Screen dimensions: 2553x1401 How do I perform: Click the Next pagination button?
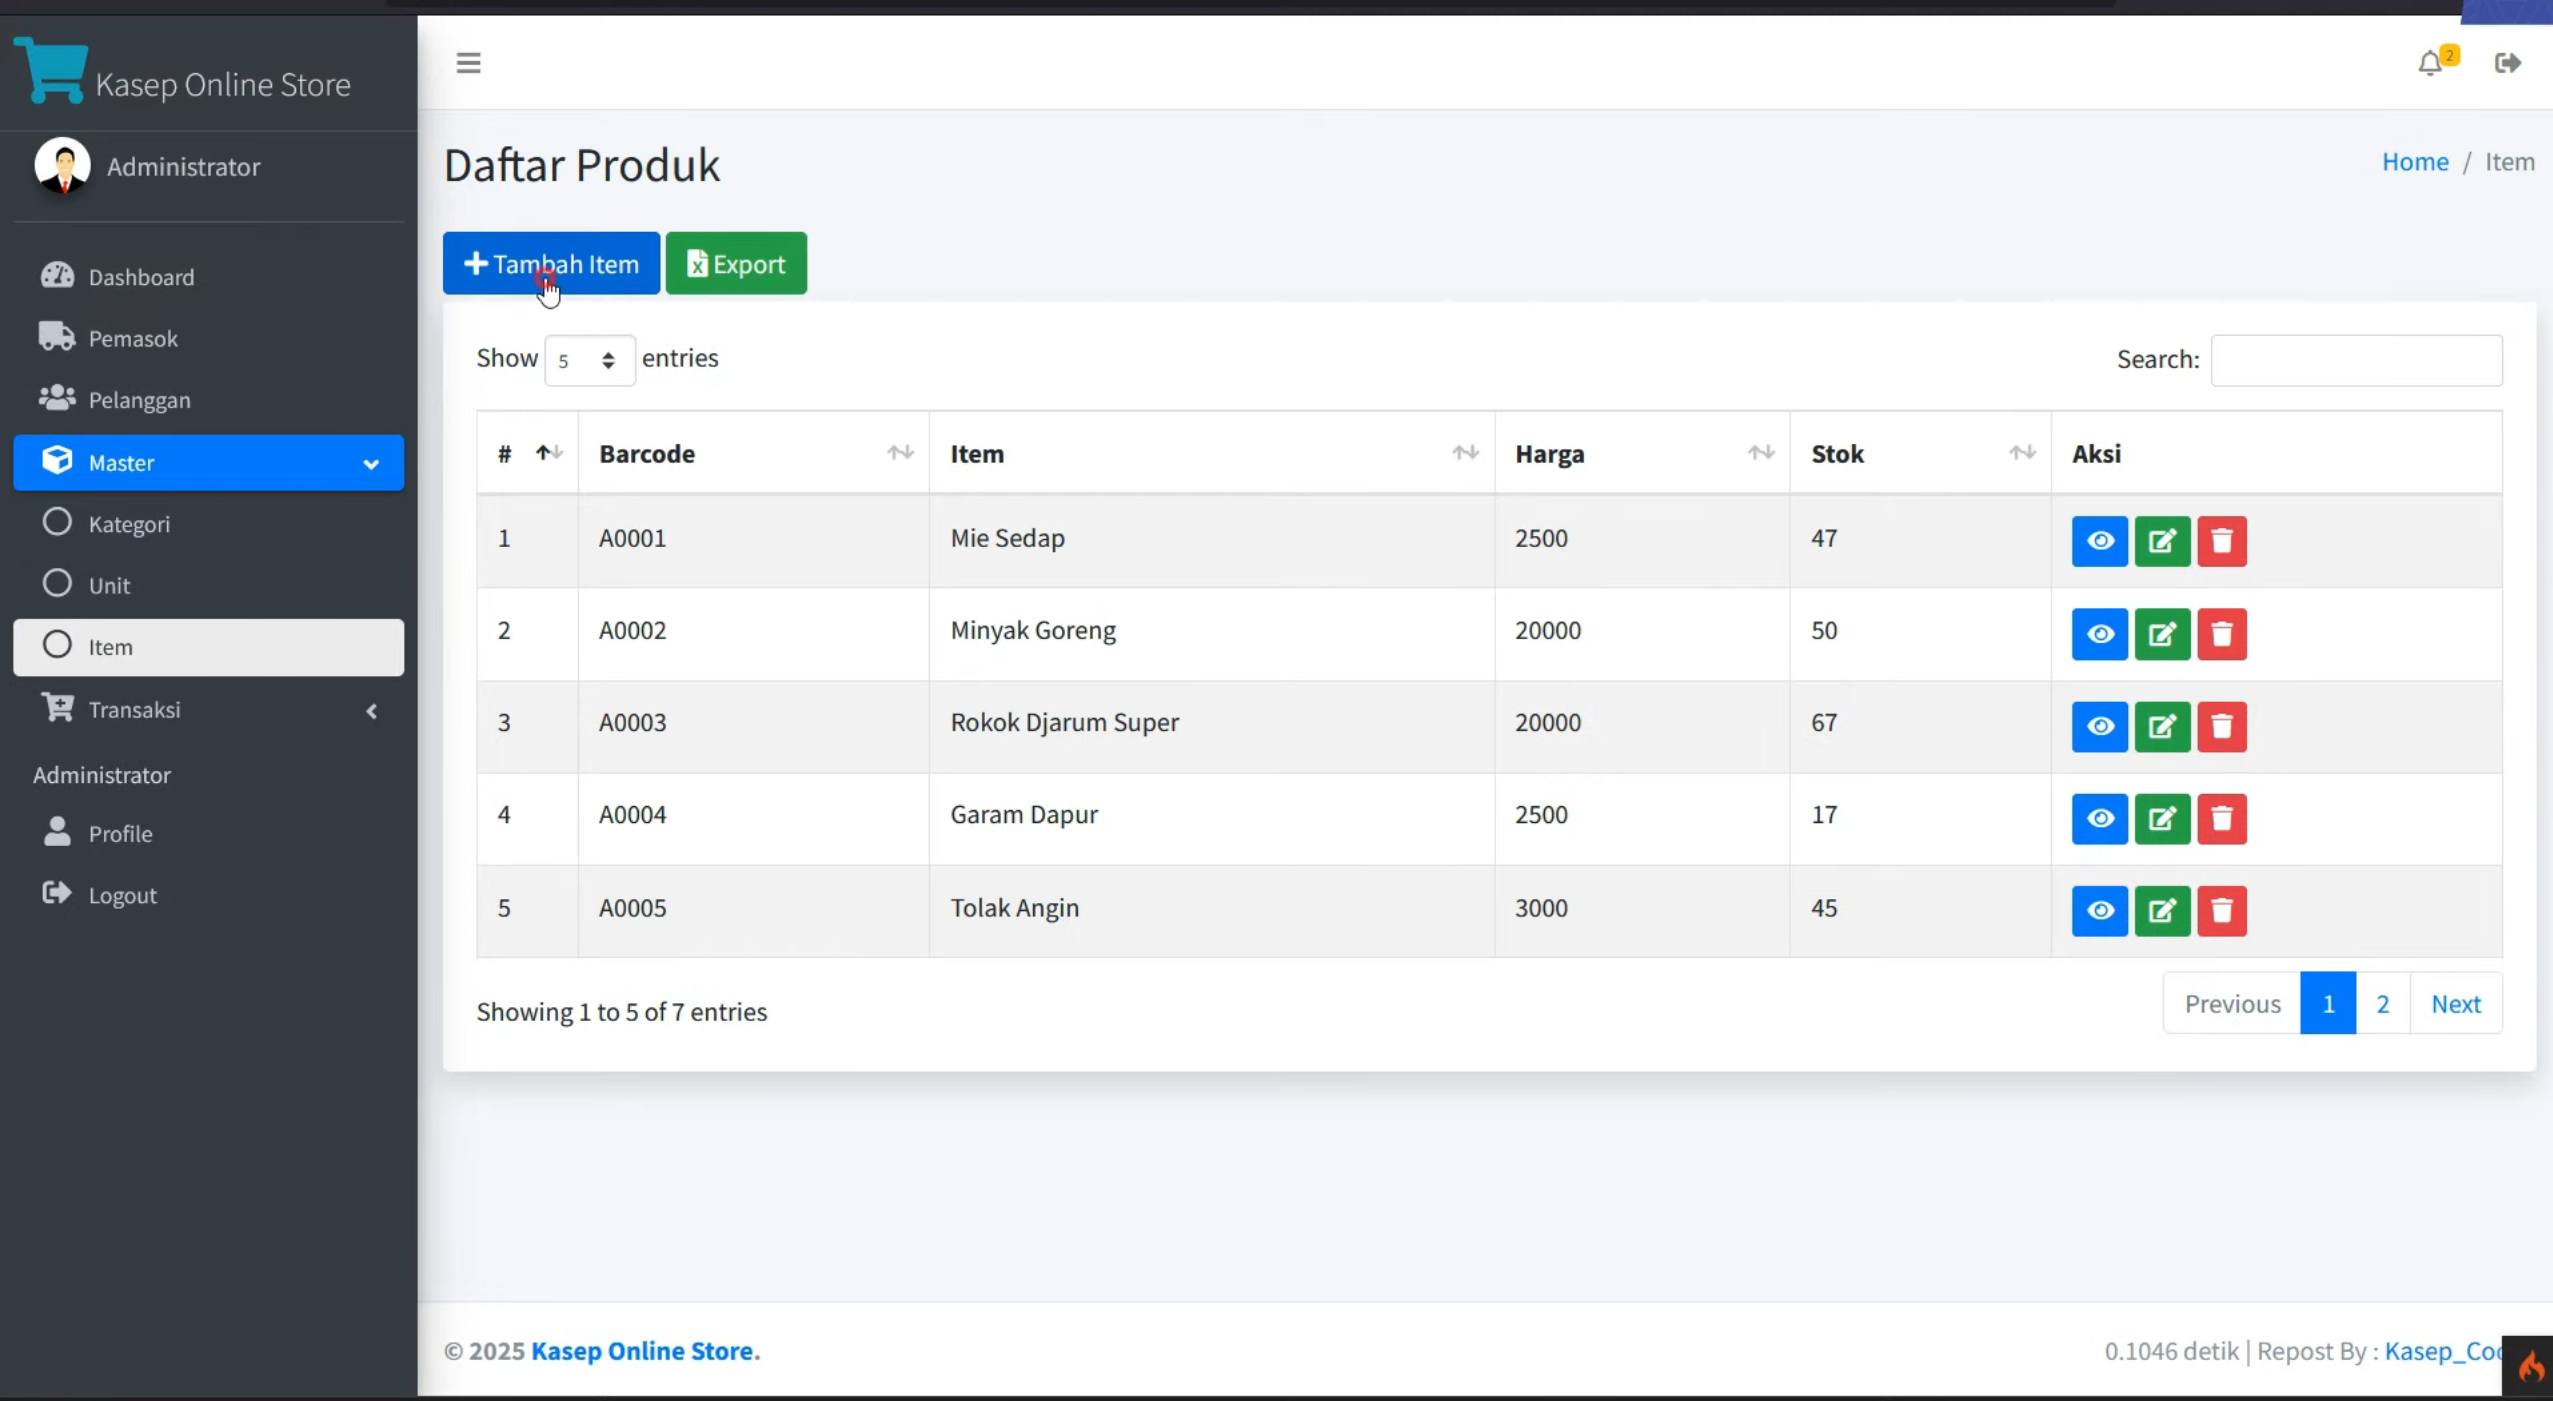click(2455, 1003)
